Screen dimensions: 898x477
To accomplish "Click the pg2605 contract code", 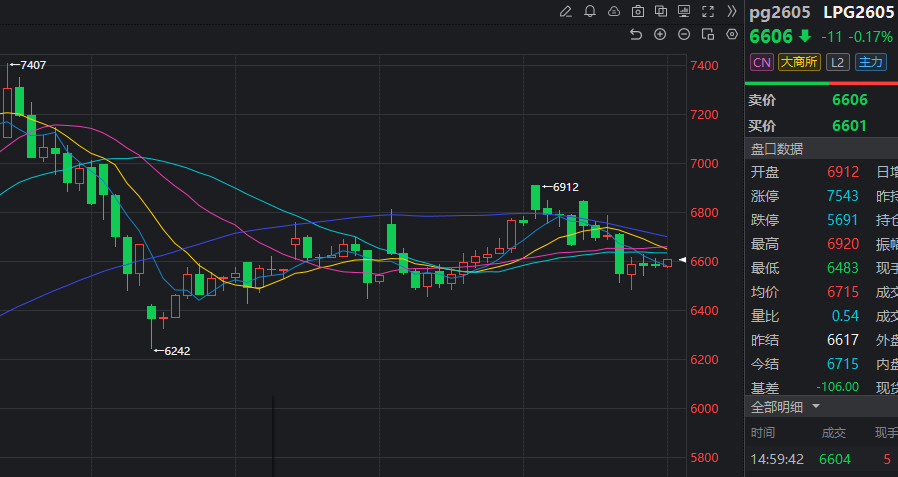I will click(x=779, y=13).
